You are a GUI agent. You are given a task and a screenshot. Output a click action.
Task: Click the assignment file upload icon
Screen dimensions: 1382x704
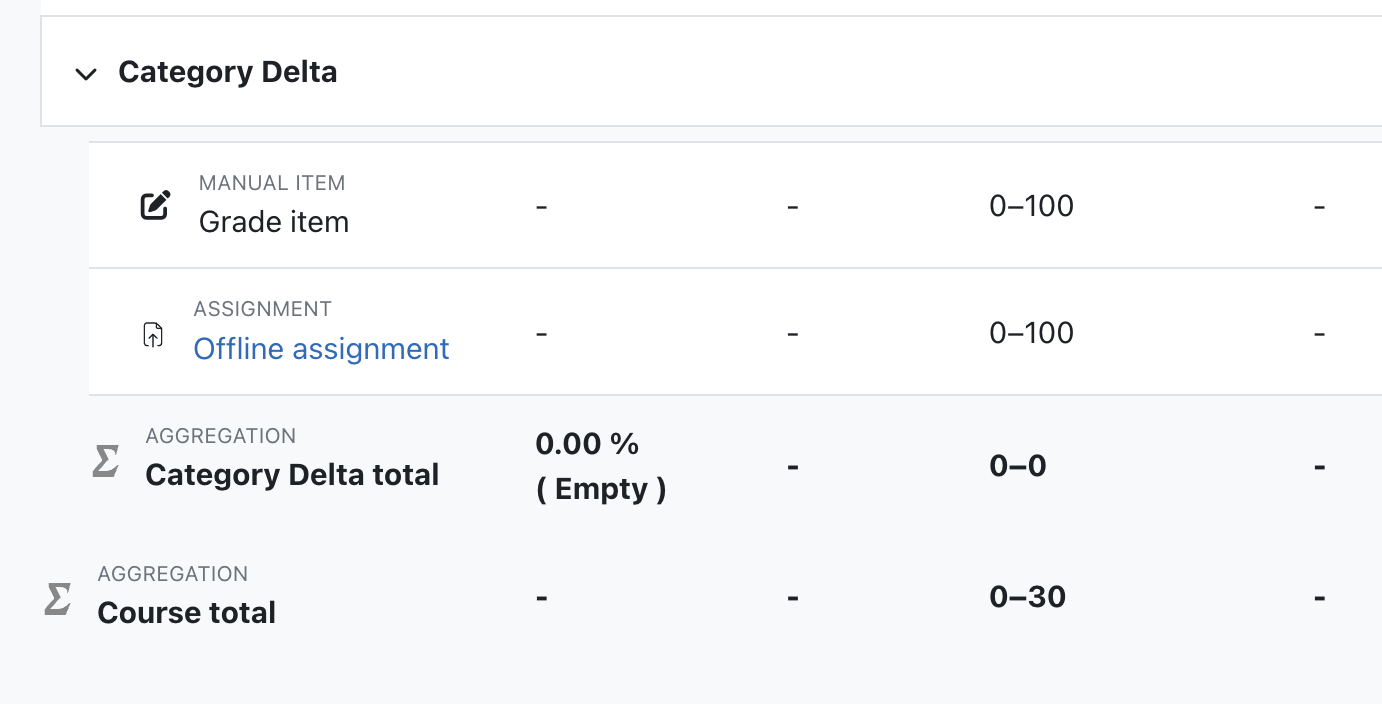point(153,334)
